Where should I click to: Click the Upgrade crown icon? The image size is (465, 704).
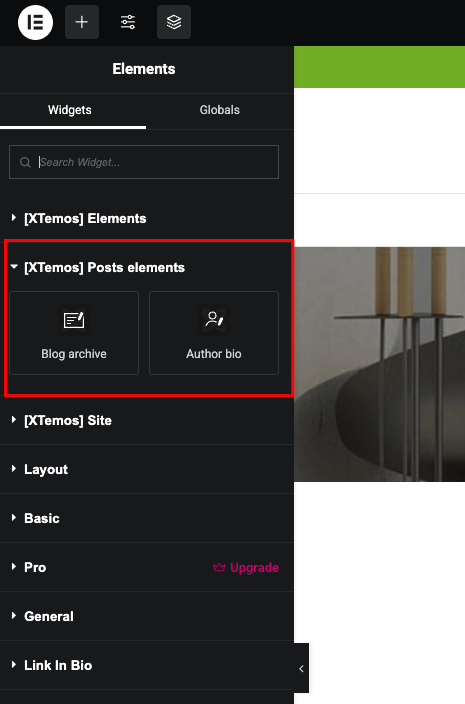pyautogui.click(x=219, y=568)
